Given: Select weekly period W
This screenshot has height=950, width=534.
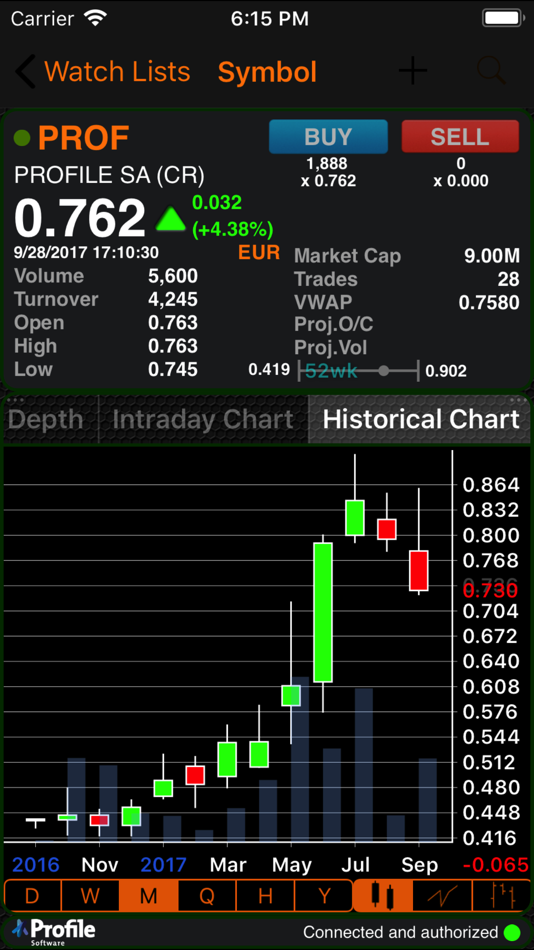Looking at the screenshot, I should point(90,895).
